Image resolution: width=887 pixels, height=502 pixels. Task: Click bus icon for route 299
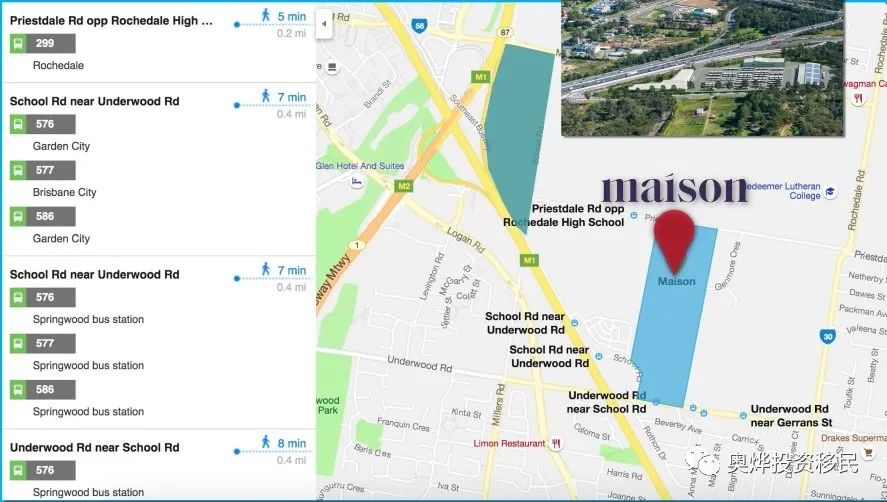tap(18, 44)
